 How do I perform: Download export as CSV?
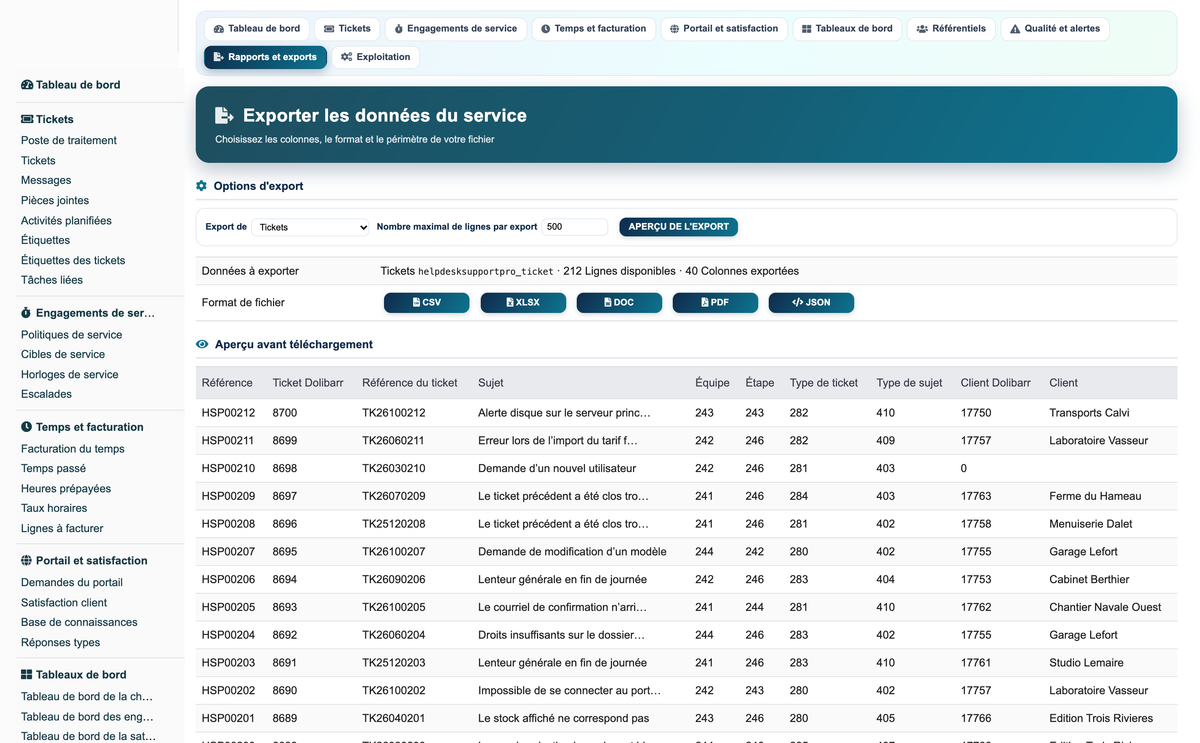click(x=427, y=302)
